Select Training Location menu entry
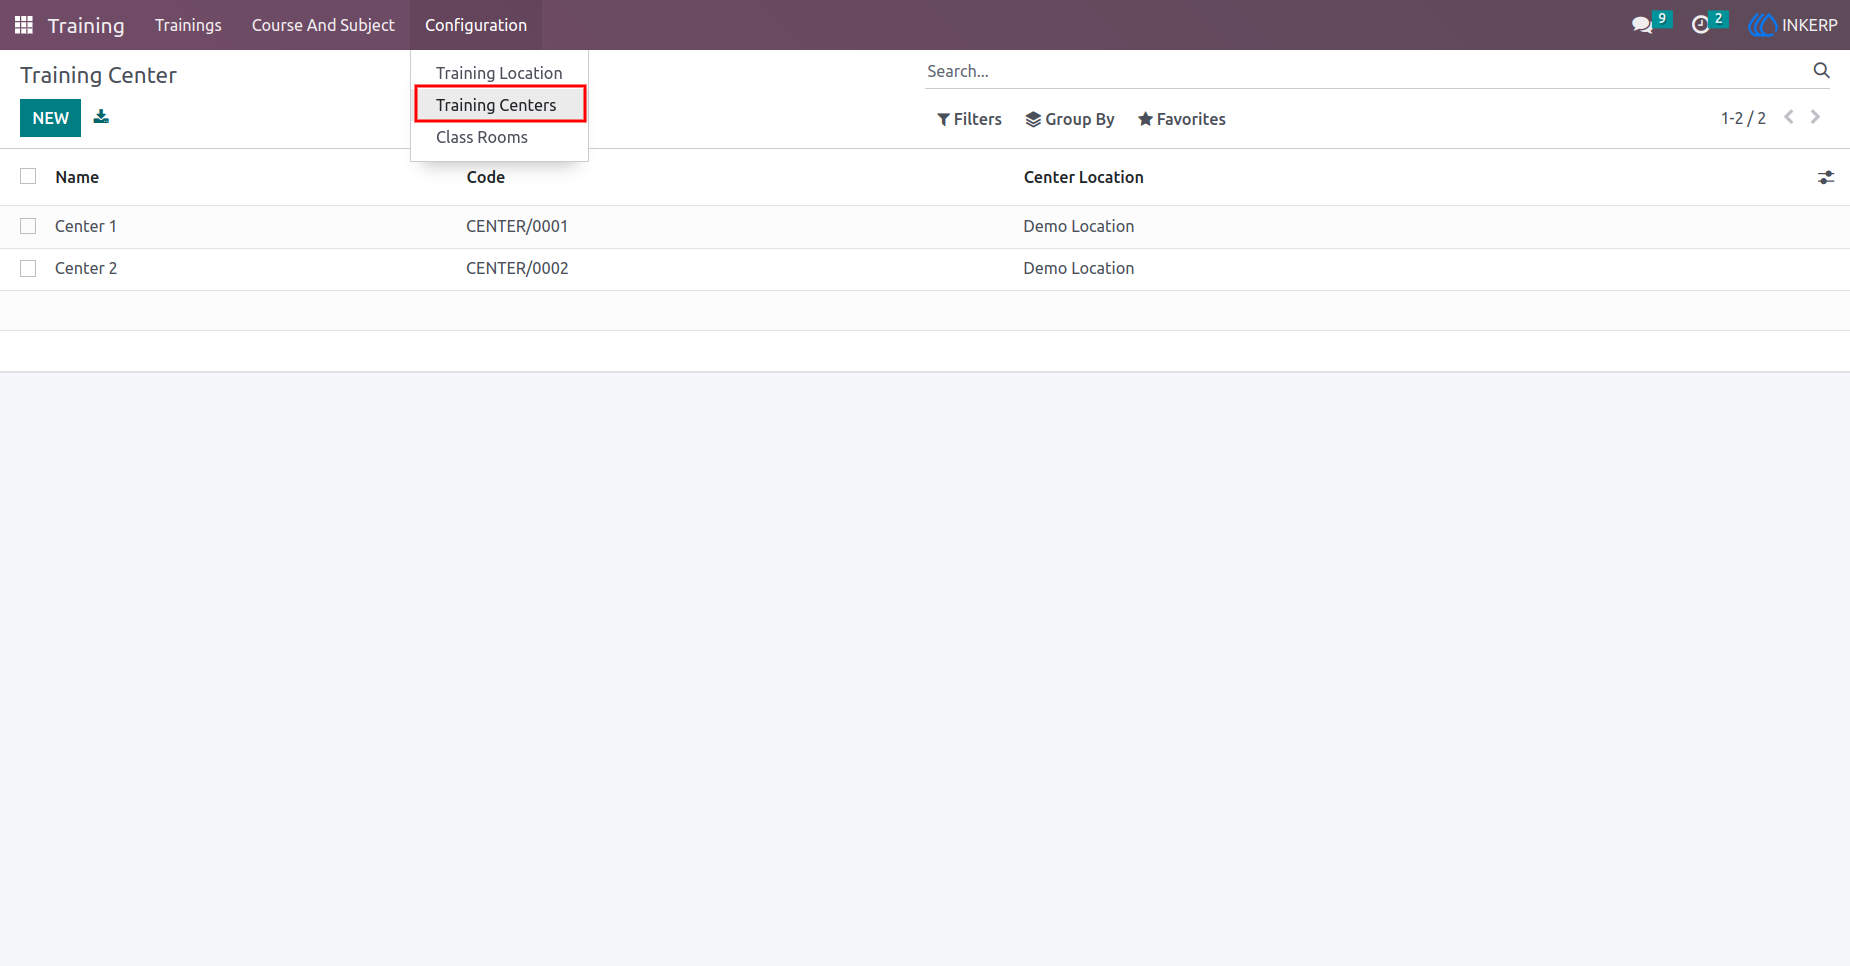Image resolution: width=1850 pixels, height=966 pixels. click(x=499, y=73)
